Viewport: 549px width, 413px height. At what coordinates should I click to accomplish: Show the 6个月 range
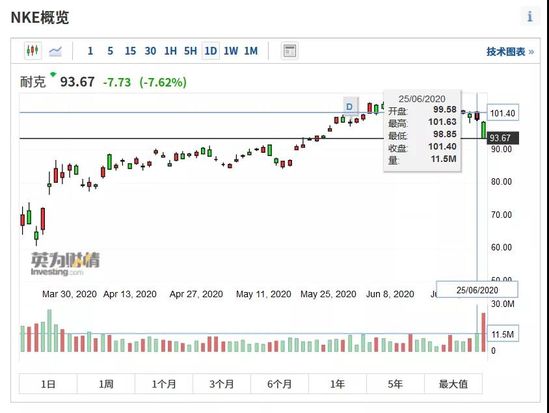pyautogui.click(x=279, y=384)
